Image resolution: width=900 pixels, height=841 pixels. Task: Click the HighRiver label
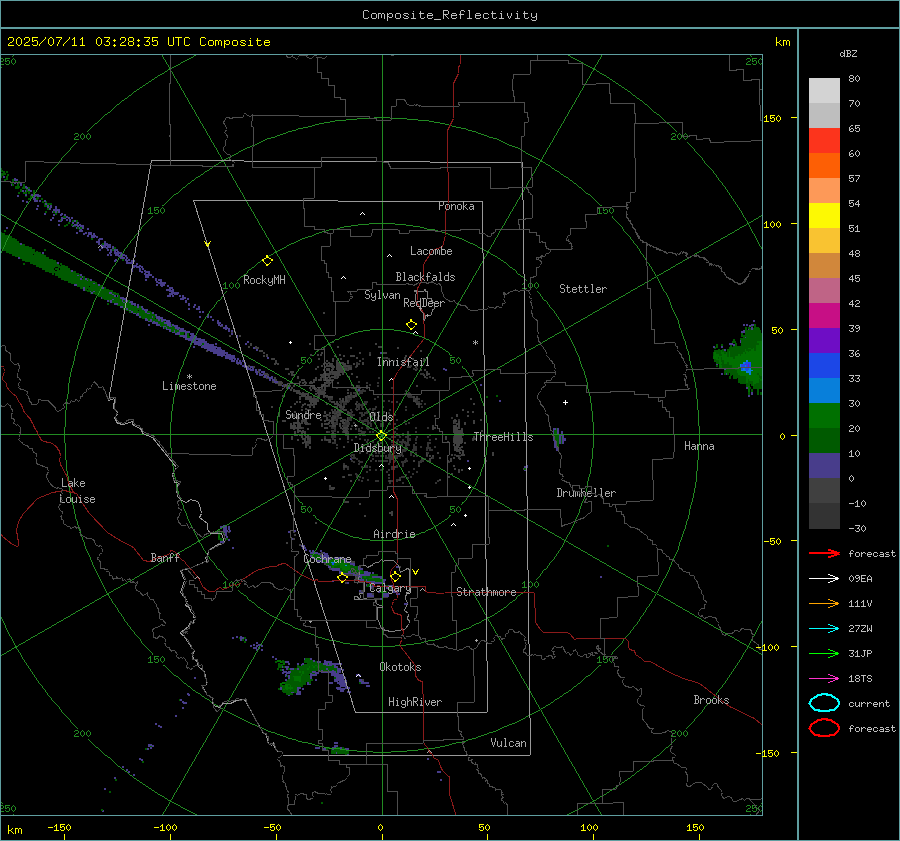point(415,702)
